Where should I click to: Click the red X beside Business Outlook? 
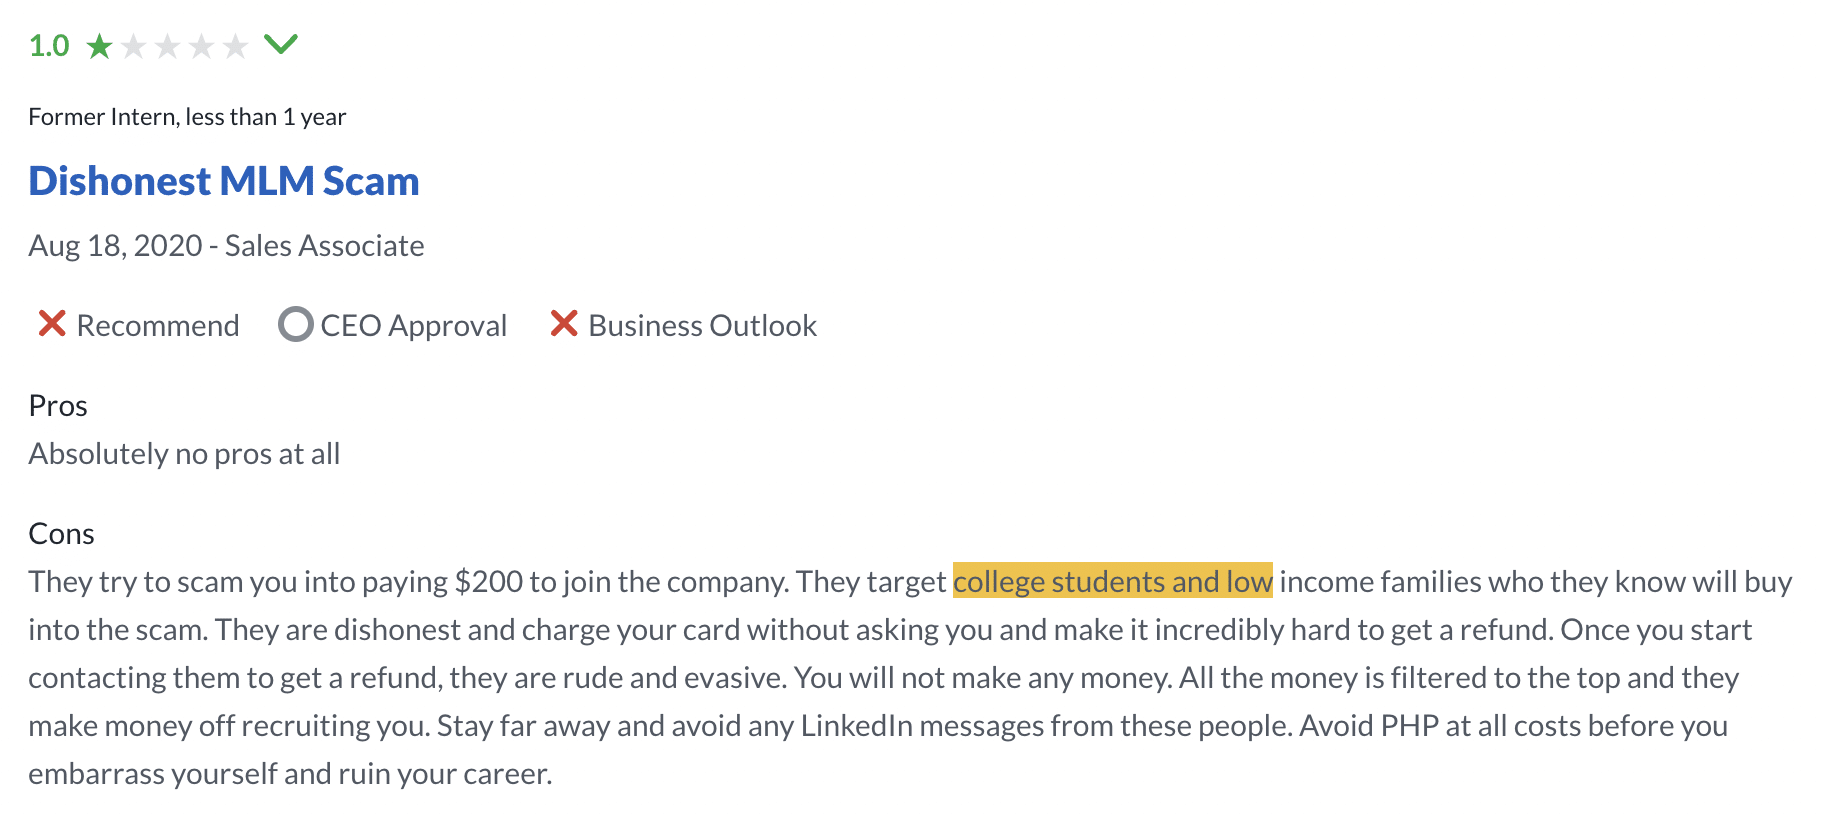tap(564, 324)
